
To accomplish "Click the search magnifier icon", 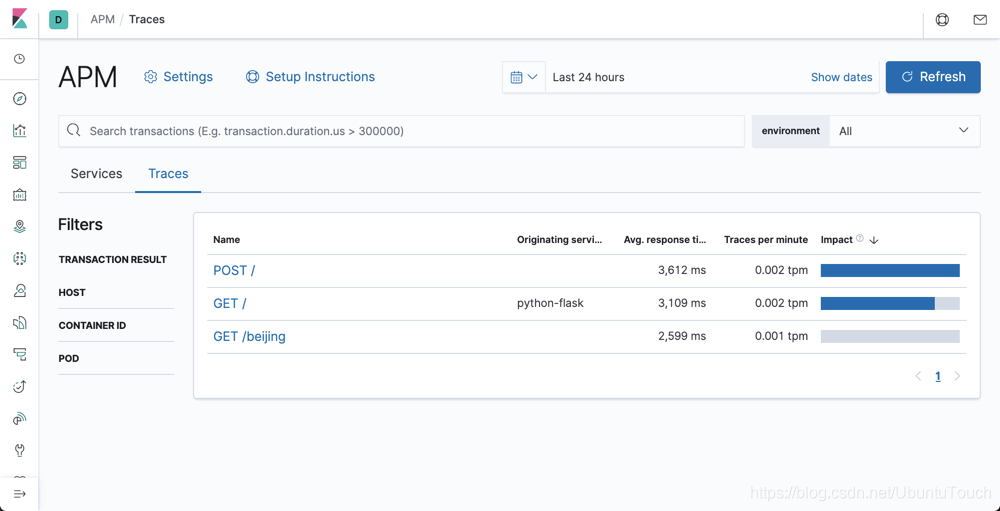I will point(74,131).
